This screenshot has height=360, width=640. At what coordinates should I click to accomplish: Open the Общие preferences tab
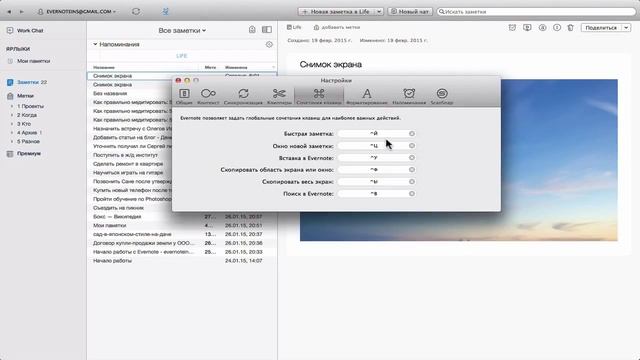(184, 96)
